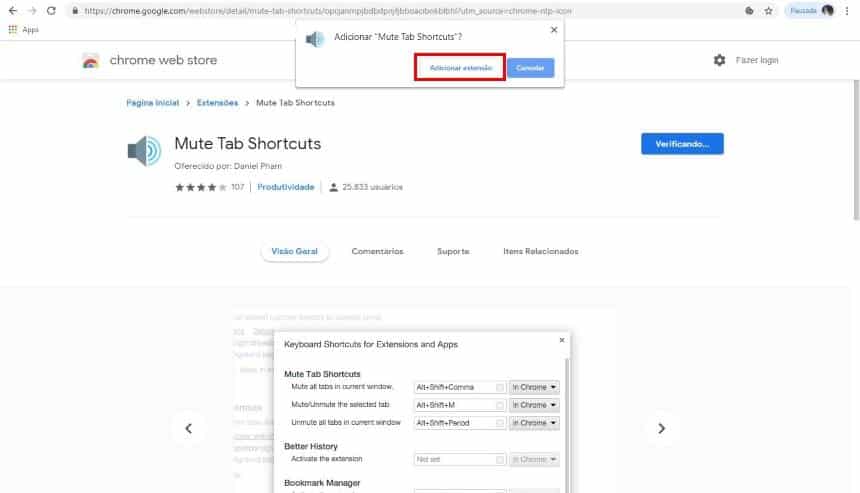Viewport: 860px width, 493px height.
Task: Switch to Comentários tab
Action: click(377, 251)
